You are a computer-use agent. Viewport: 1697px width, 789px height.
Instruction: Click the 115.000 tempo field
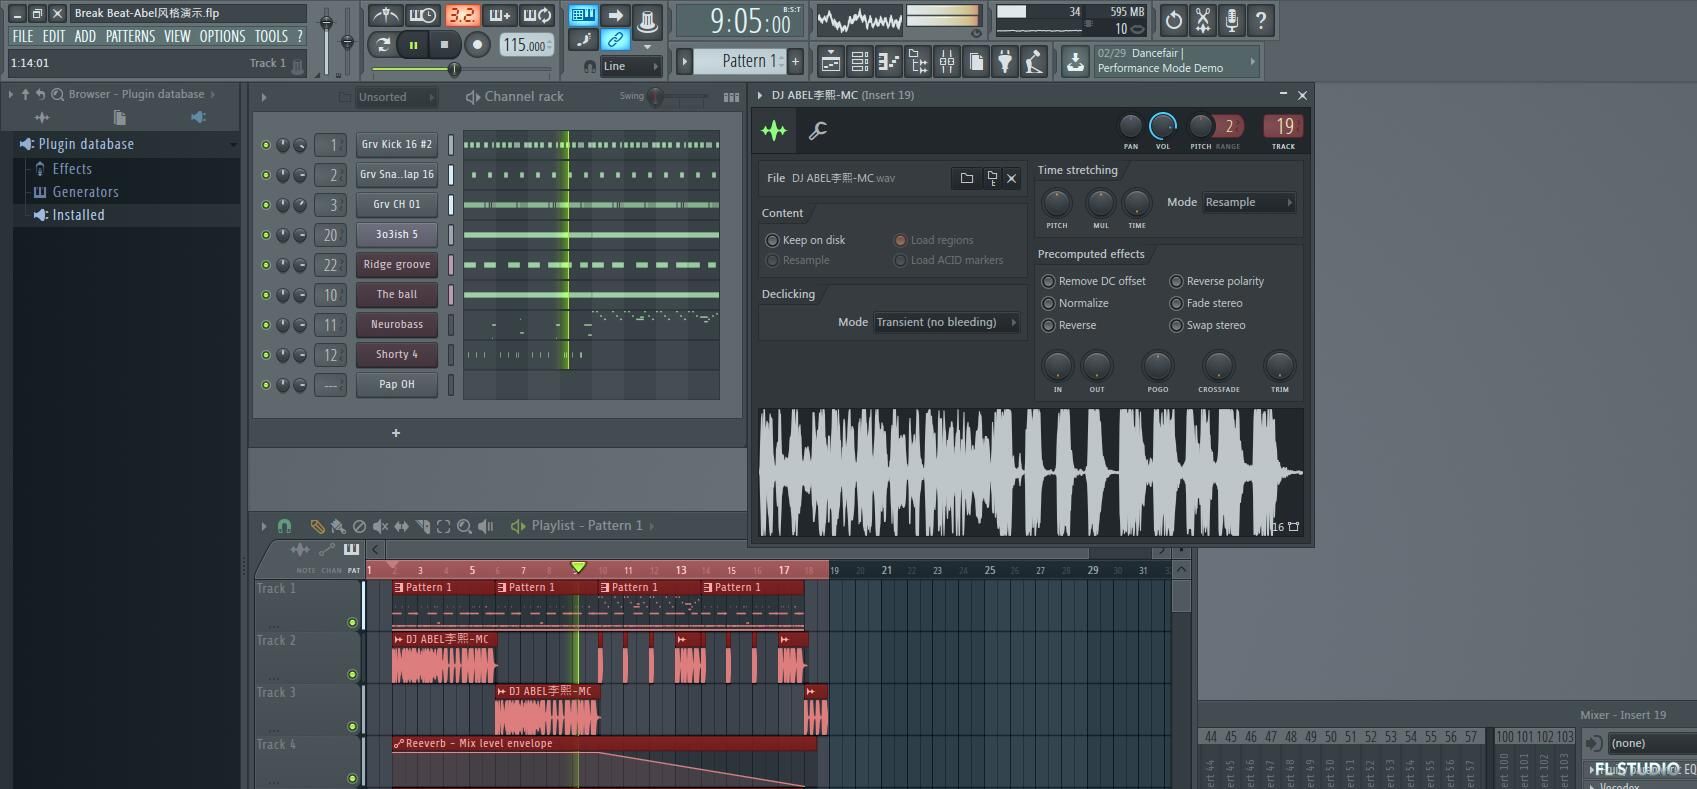[525, 44]
